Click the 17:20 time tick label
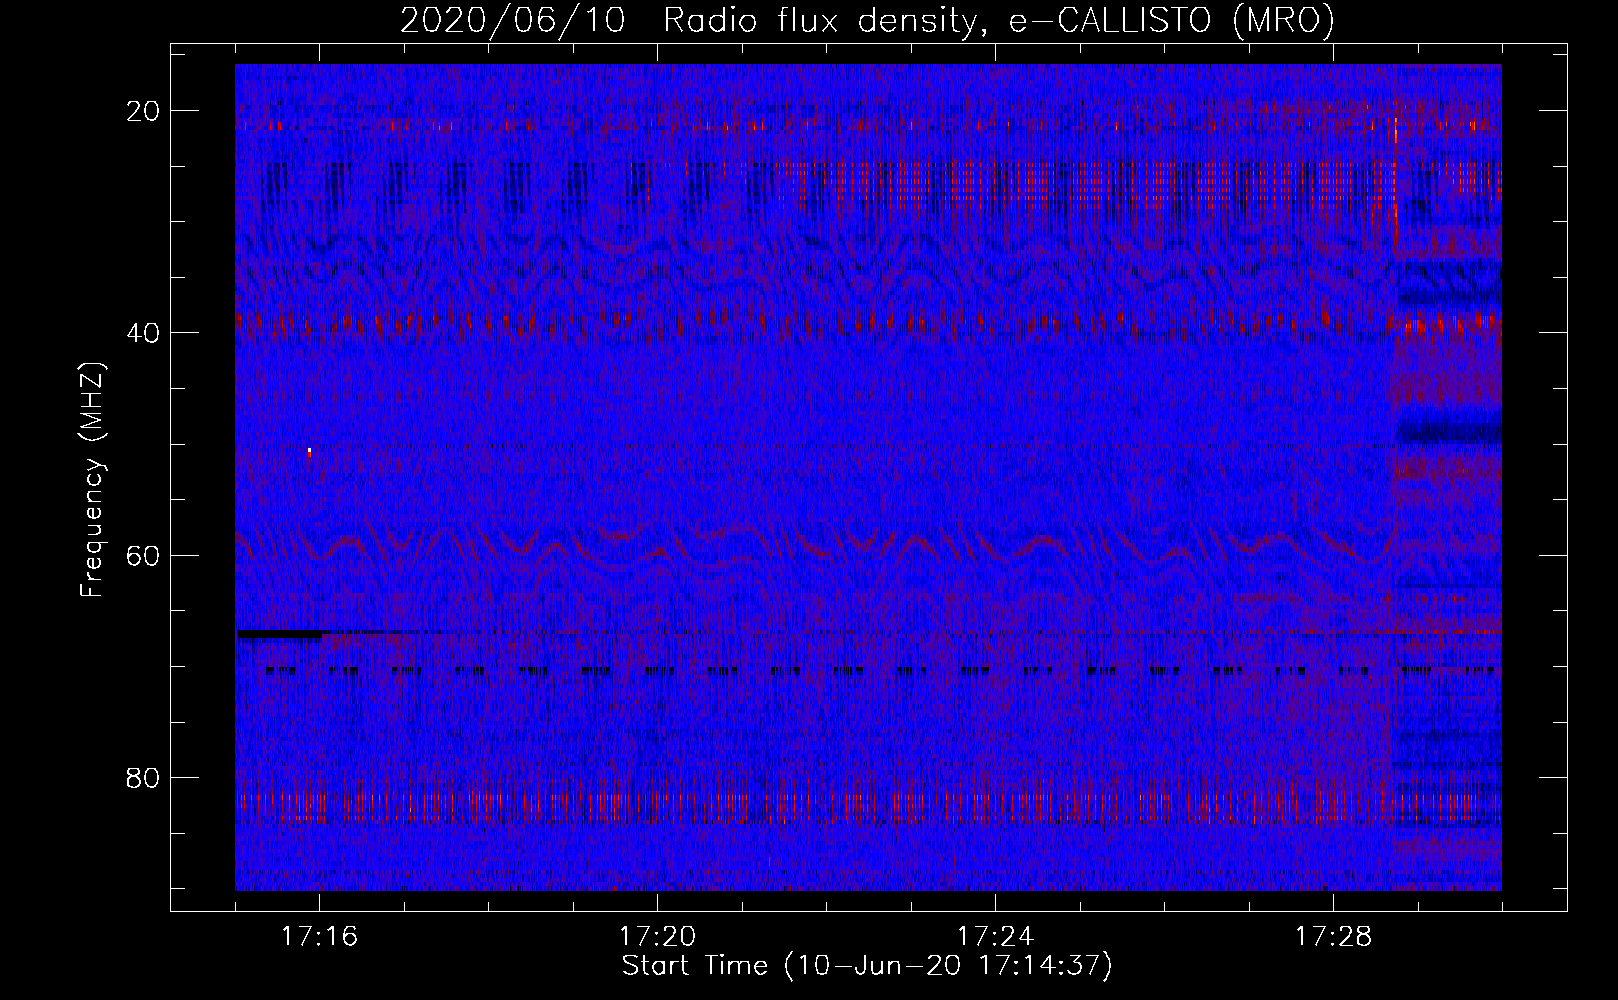The height and width of the screenshot is (1000, 1618). (x=657, y=937)
